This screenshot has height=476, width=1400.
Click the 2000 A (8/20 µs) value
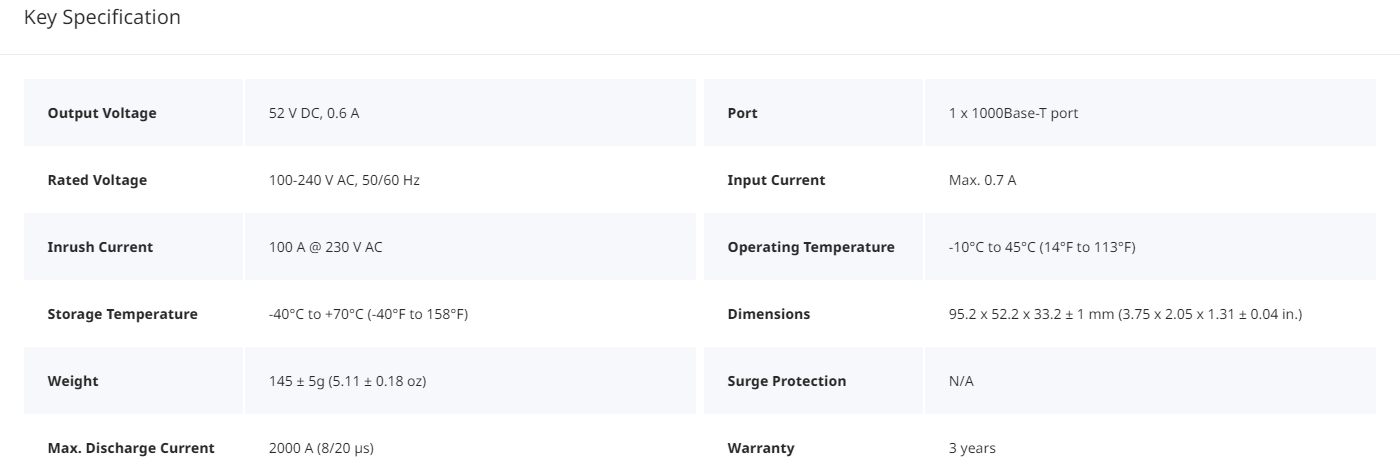[321, 448]
